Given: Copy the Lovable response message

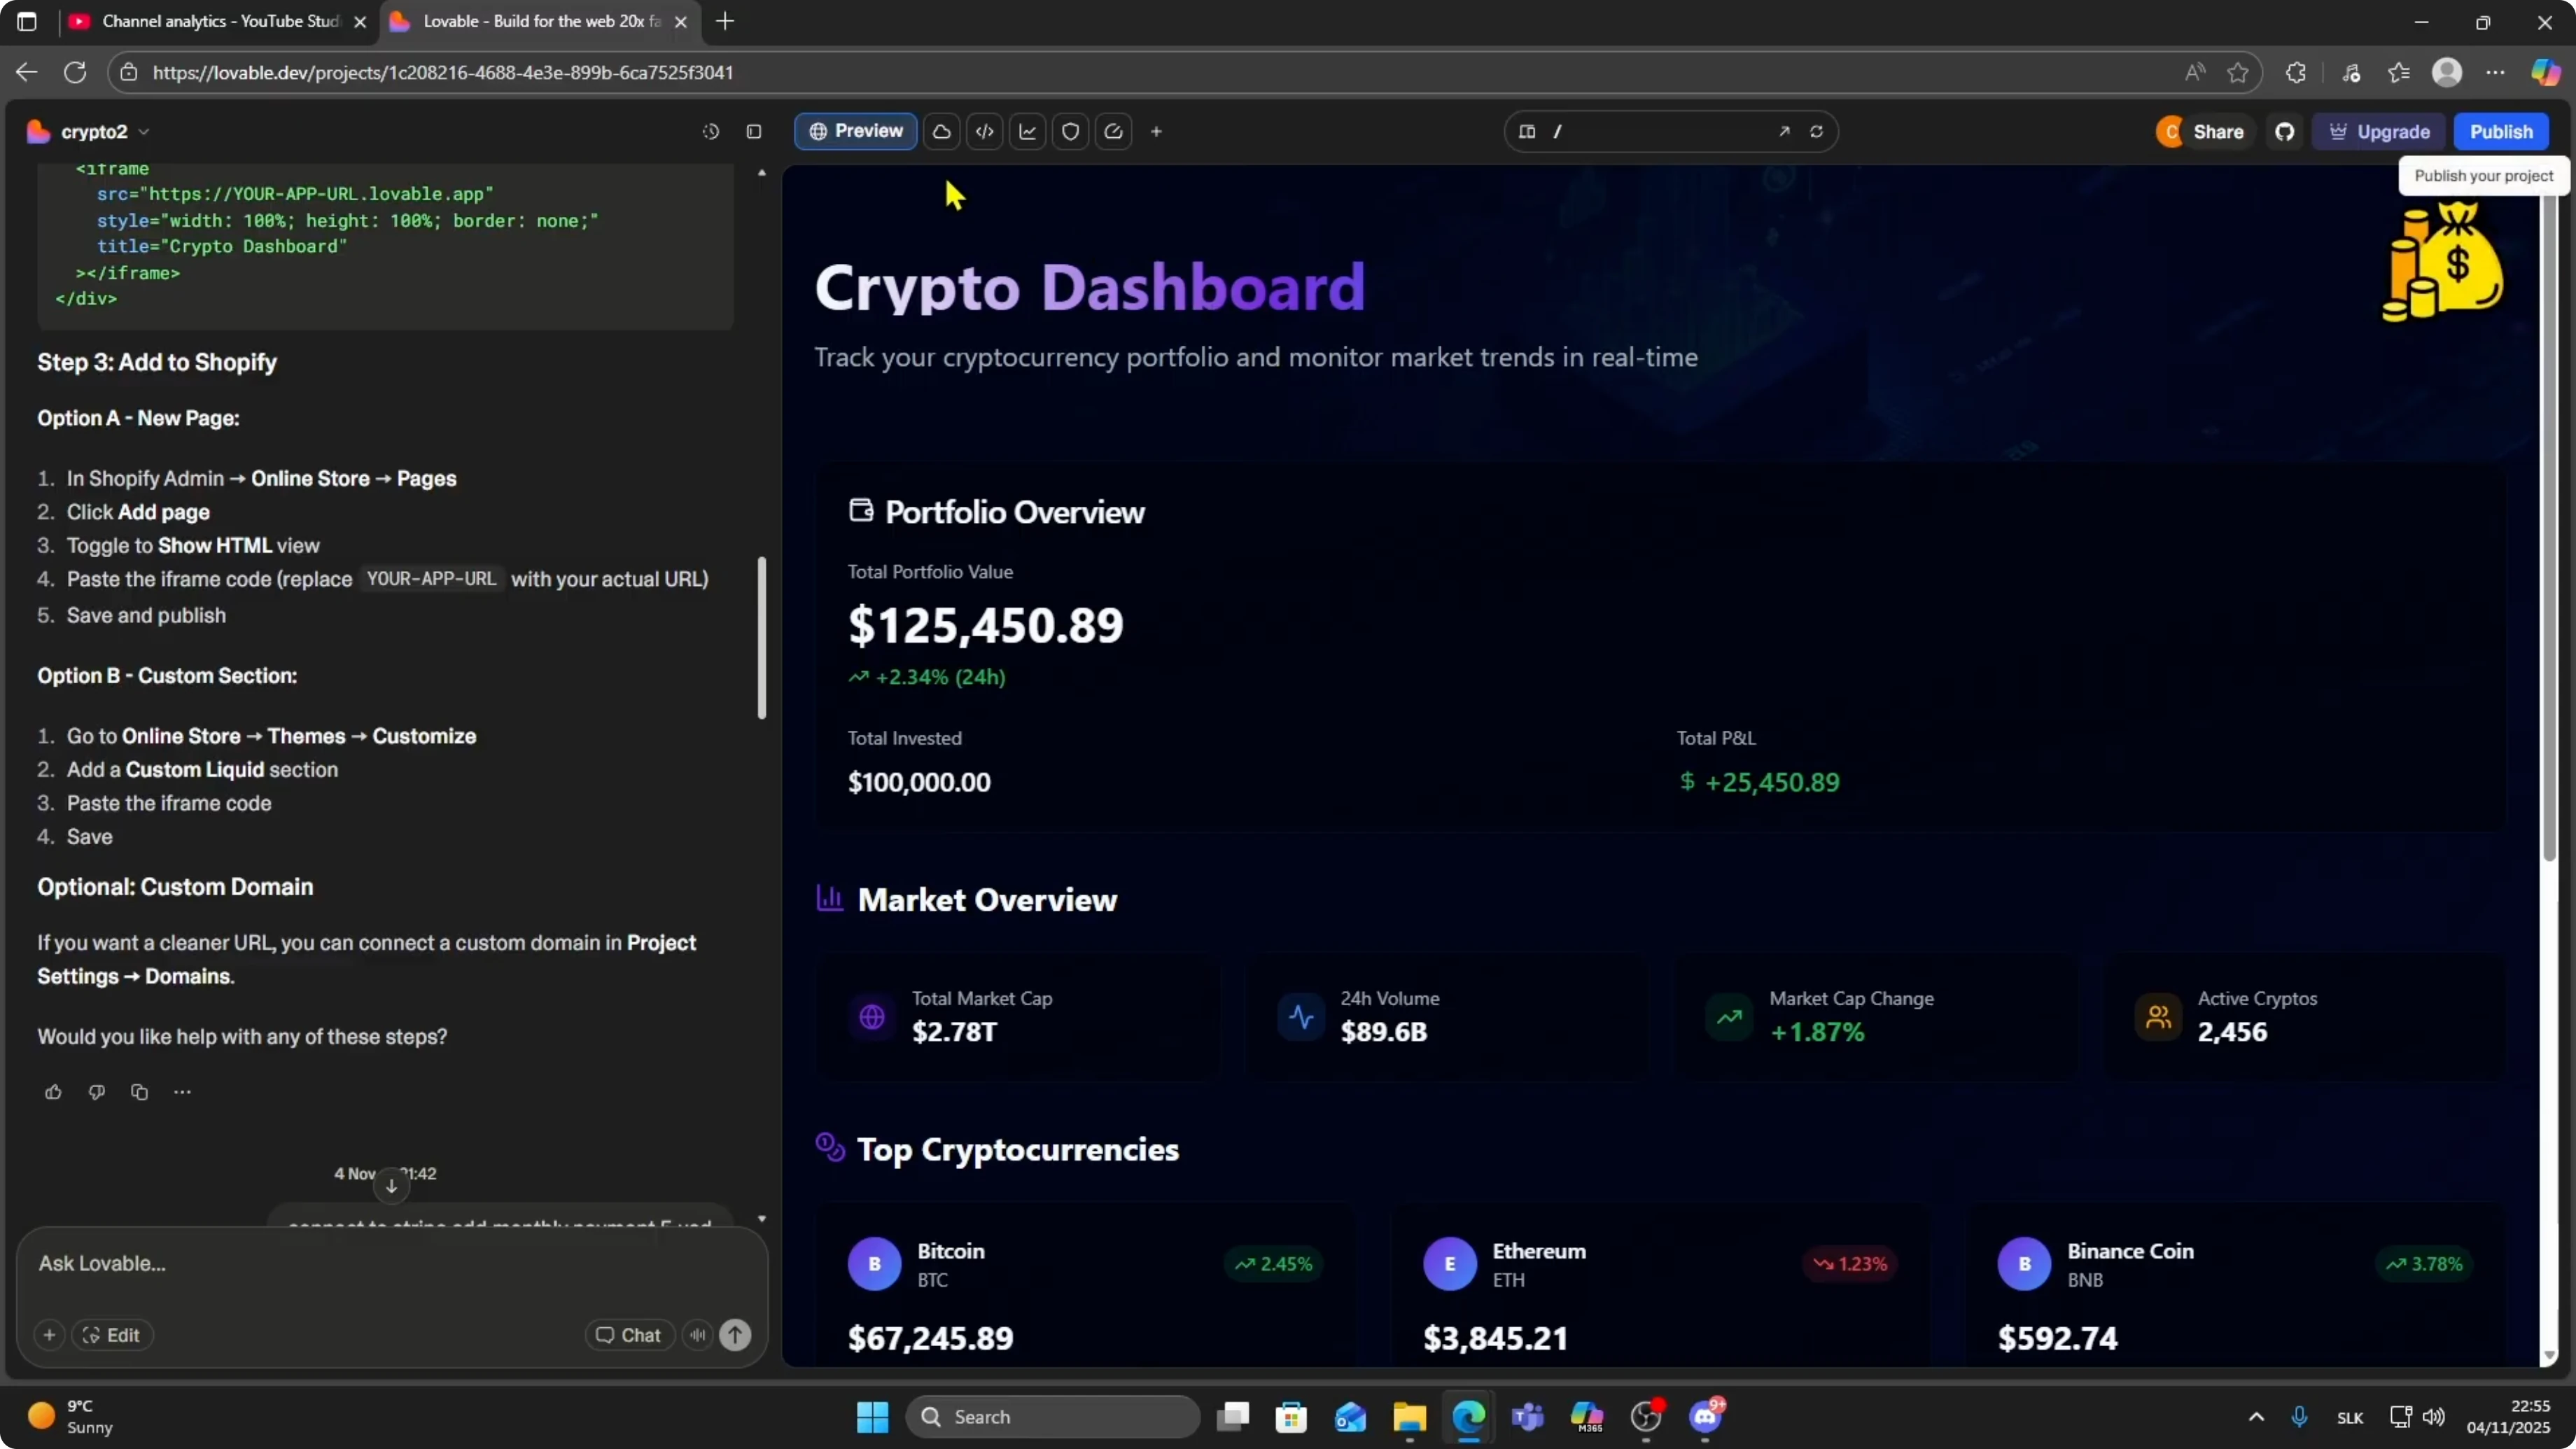Looking at the screenshot, I should tap(140, 1092).
